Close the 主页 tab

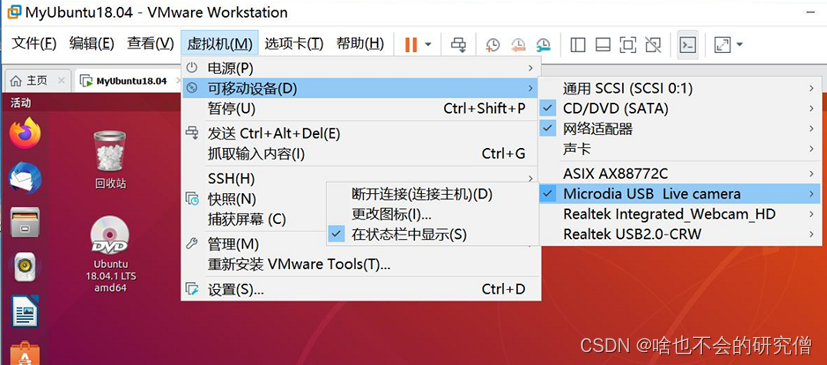61,81
